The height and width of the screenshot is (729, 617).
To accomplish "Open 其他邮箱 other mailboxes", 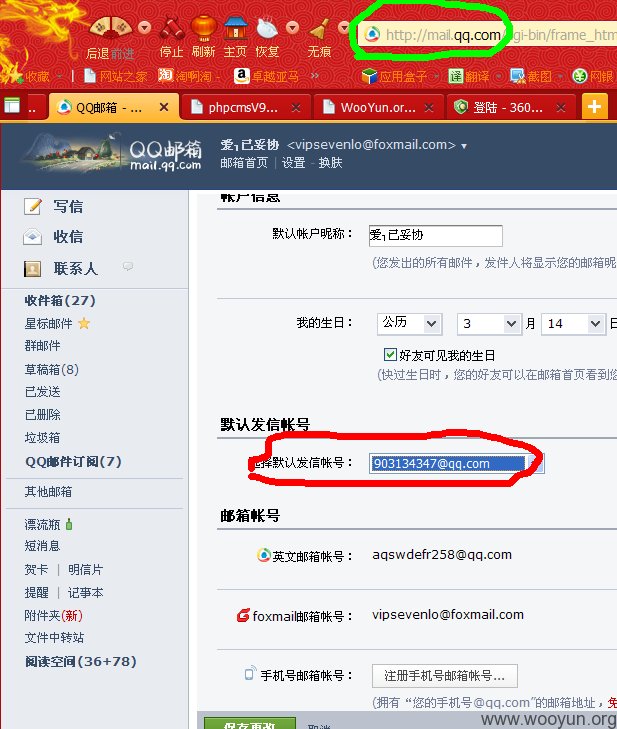I will click(x=48, y=492).
